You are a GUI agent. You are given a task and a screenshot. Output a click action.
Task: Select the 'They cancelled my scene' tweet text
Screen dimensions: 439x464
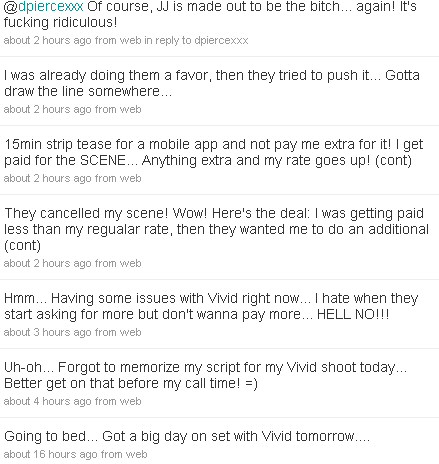pyautogui.click(x=216, y=229)
